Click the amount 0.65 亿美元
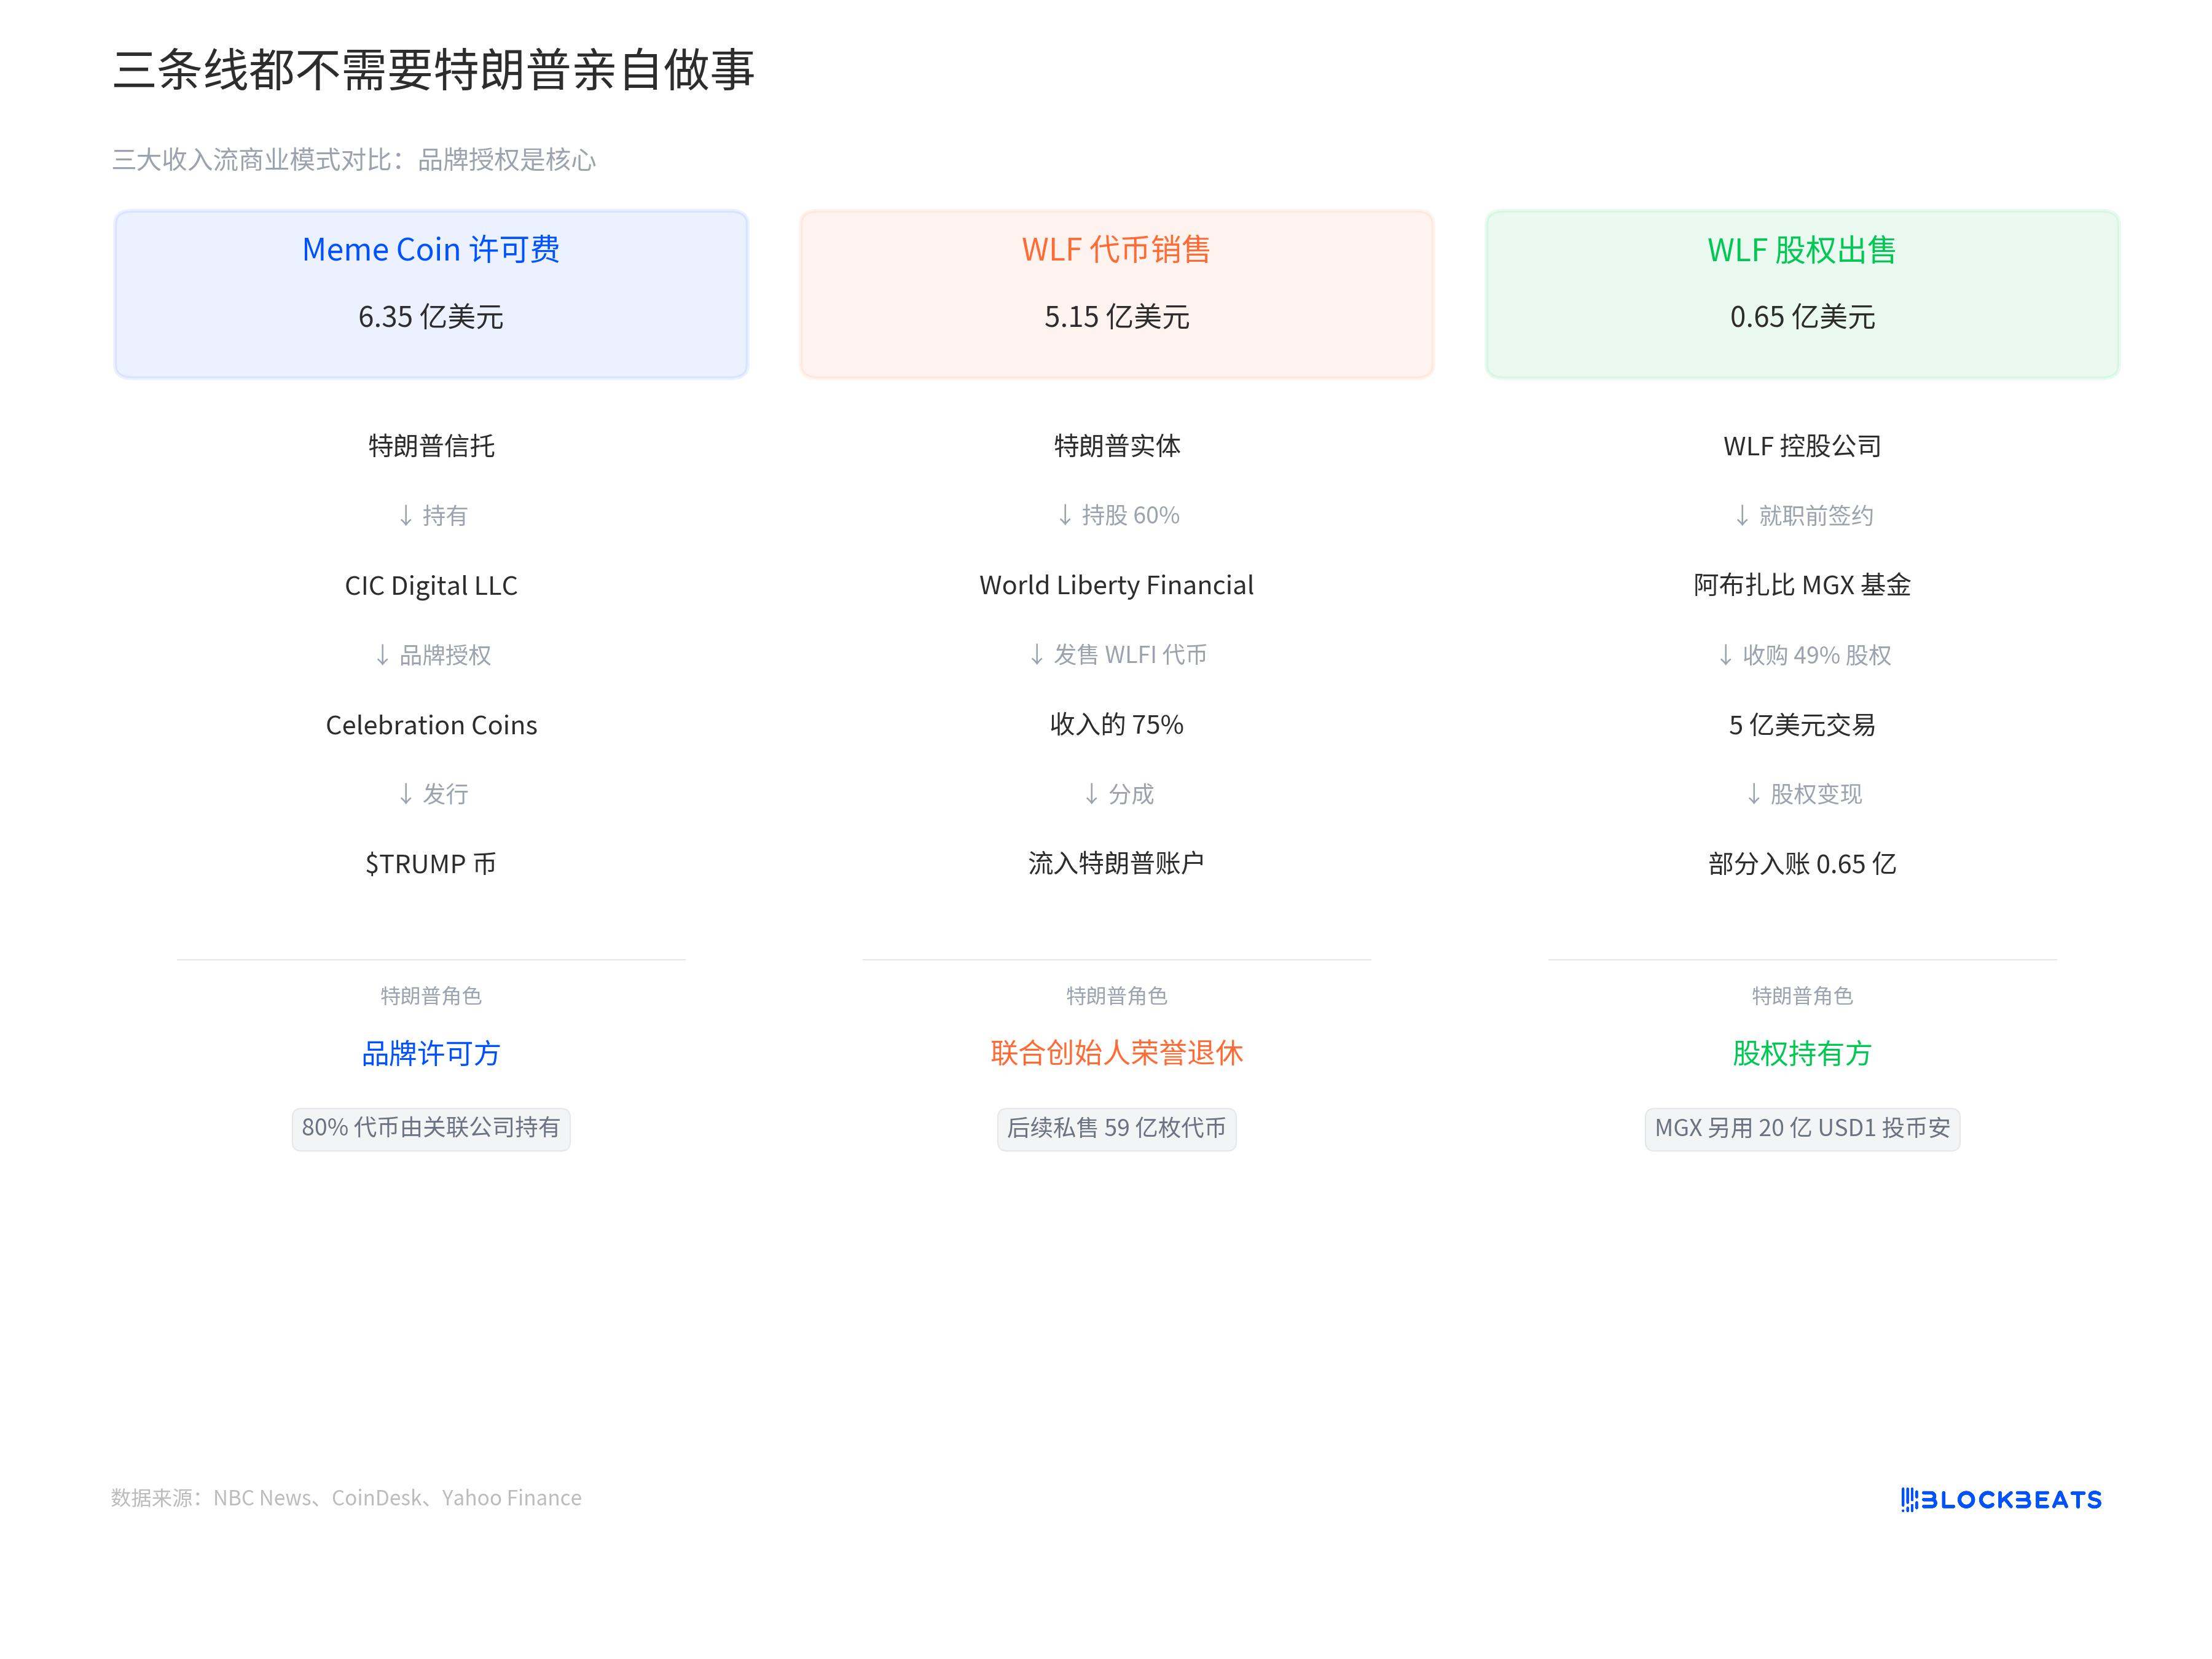This screenshot has width=2212, height=1659. click(1802, 317)
